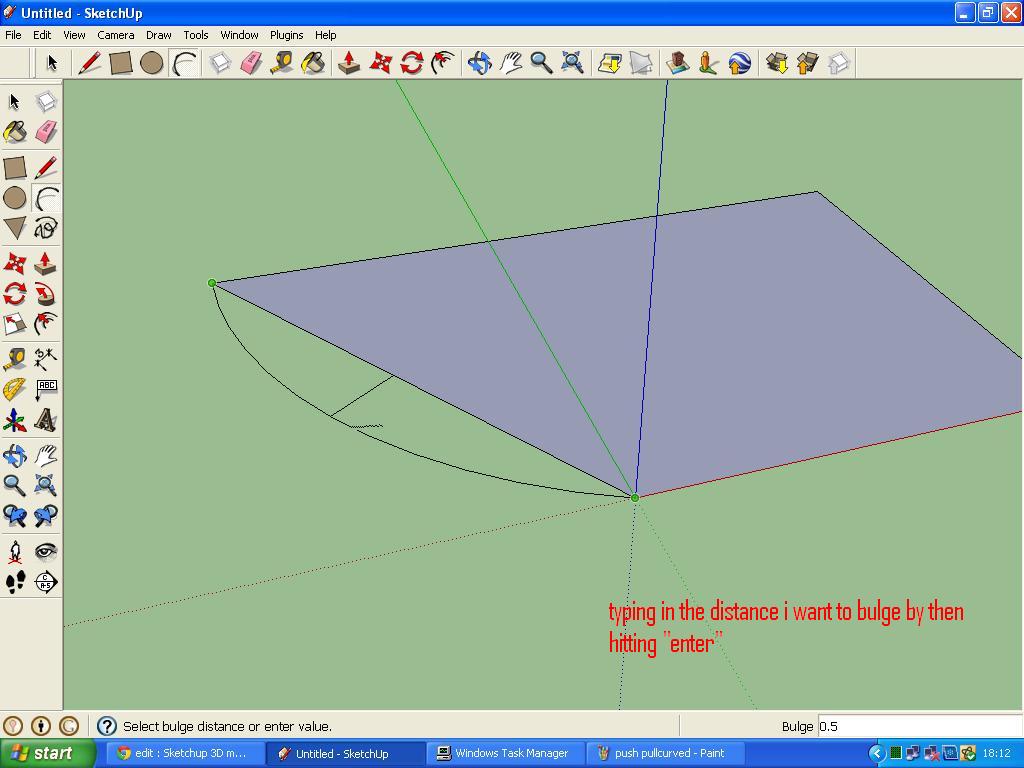Viewport: 1024px width, 768px height.
Task: Pick the Move tool in left toolset
Action: [x=15, y=263]
